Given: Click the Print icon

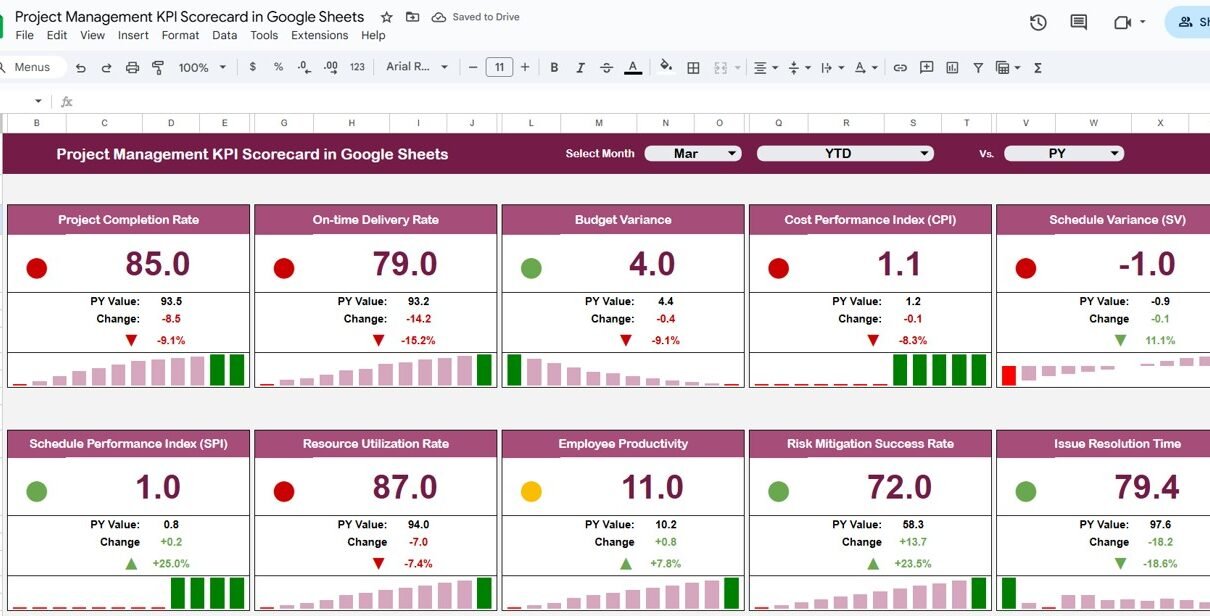Looking at the screenshot, I should [x=132, y=68].
